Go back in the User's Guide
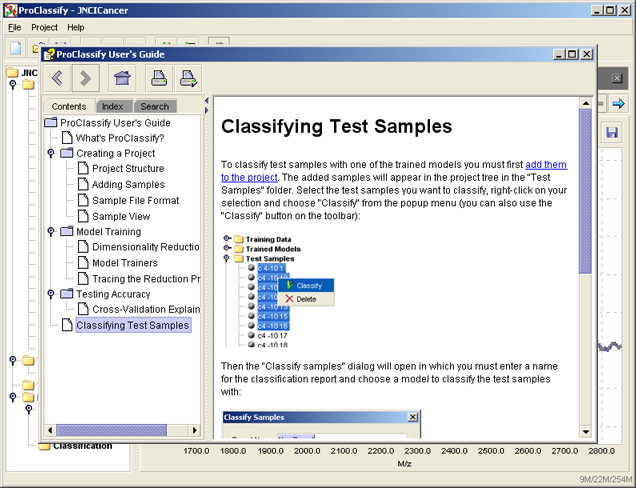Image resolution: width=636 pixels, height=488 pixels. coord(57,78)
